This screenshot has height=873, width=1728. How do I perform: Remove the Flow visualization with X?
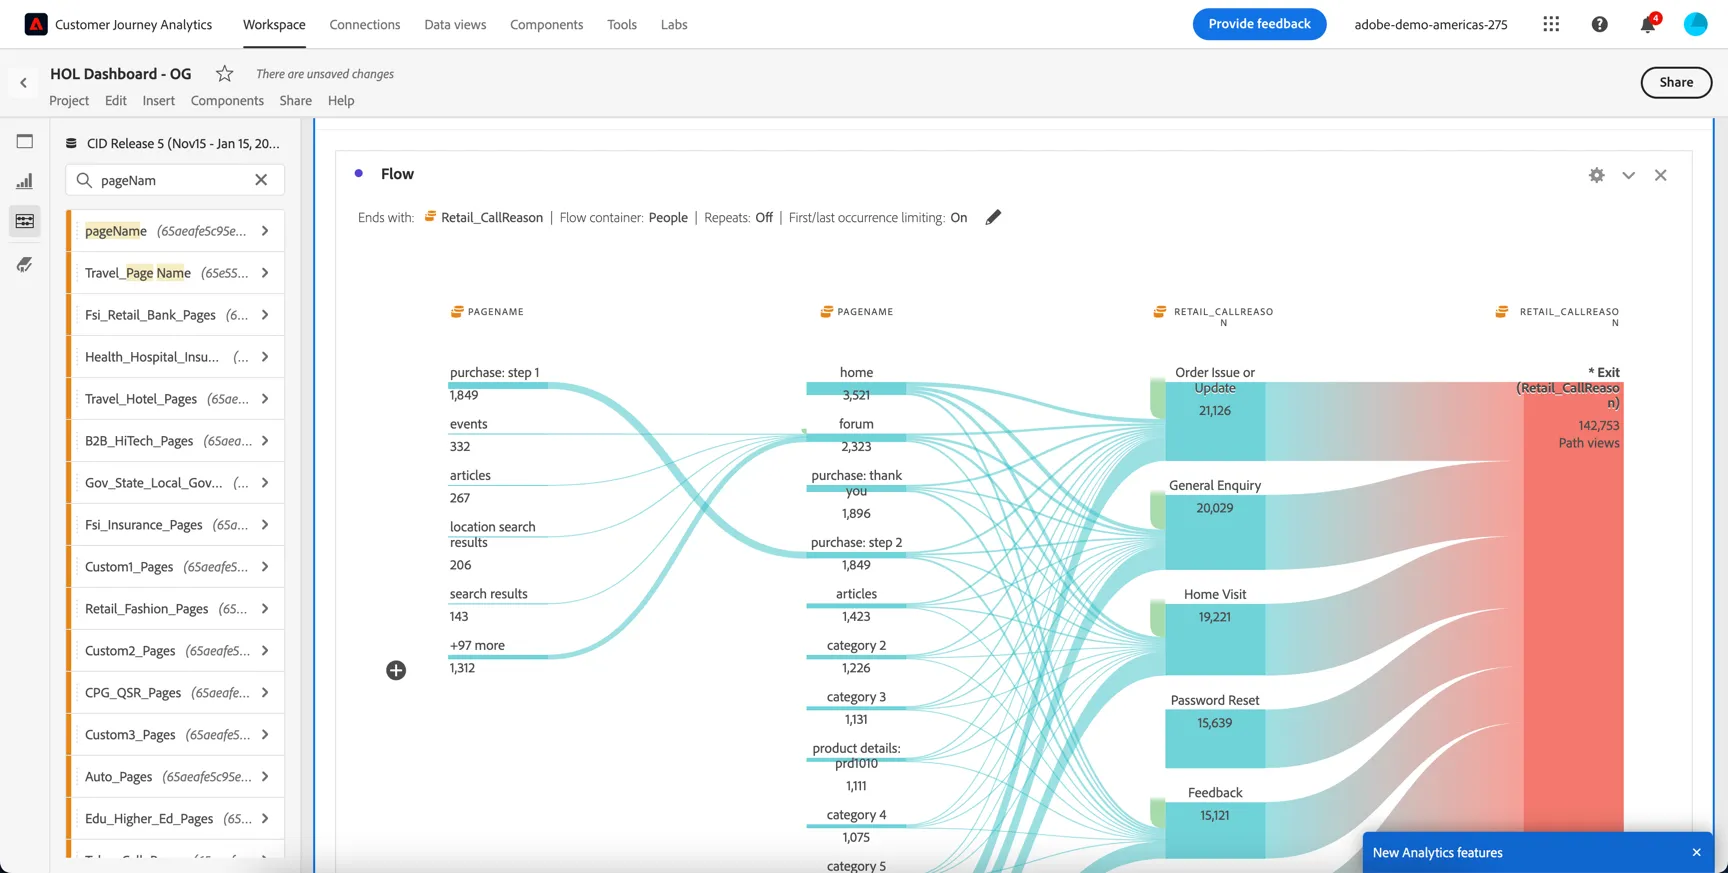(1661, 175)
